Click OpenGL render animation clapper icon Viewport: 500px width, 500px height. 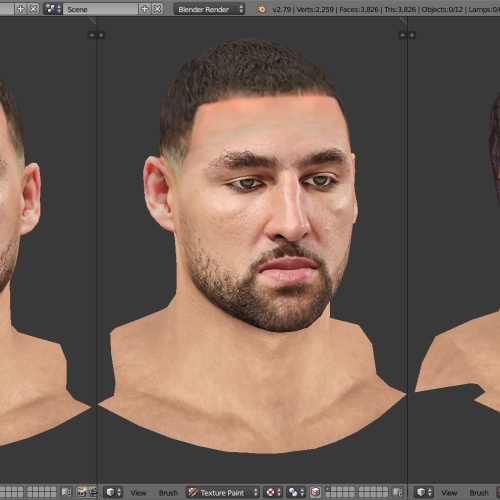93,492
